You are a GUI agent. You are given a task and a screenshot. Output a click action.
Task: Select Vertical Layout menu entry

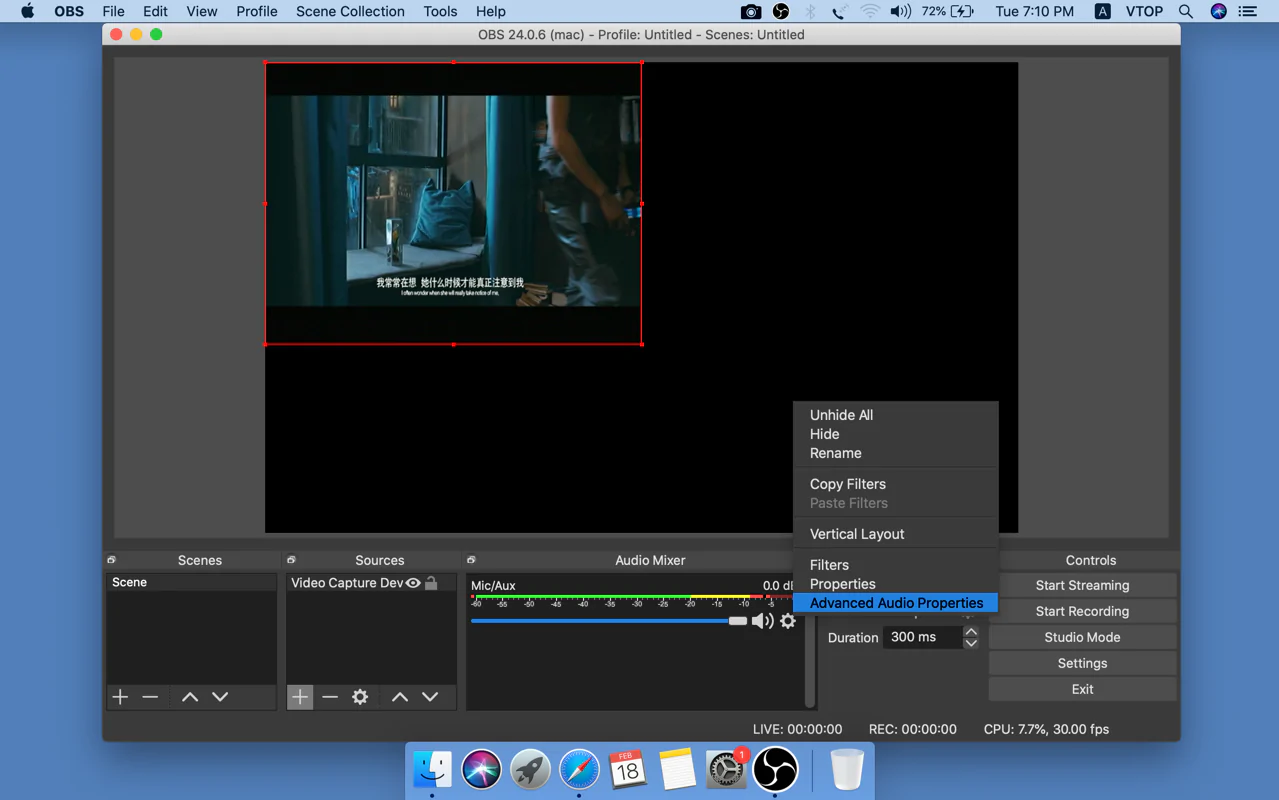857,534
